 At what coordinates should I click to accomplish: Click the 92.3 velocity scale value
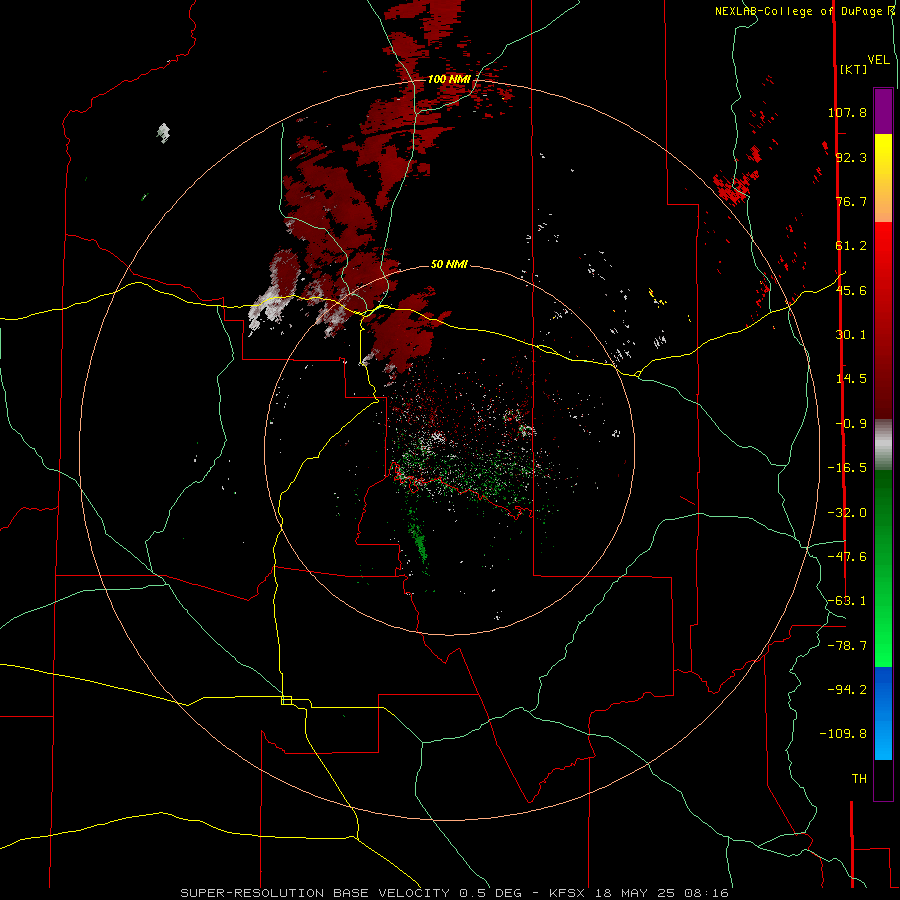pyautogui.click(x=851, y=157)
